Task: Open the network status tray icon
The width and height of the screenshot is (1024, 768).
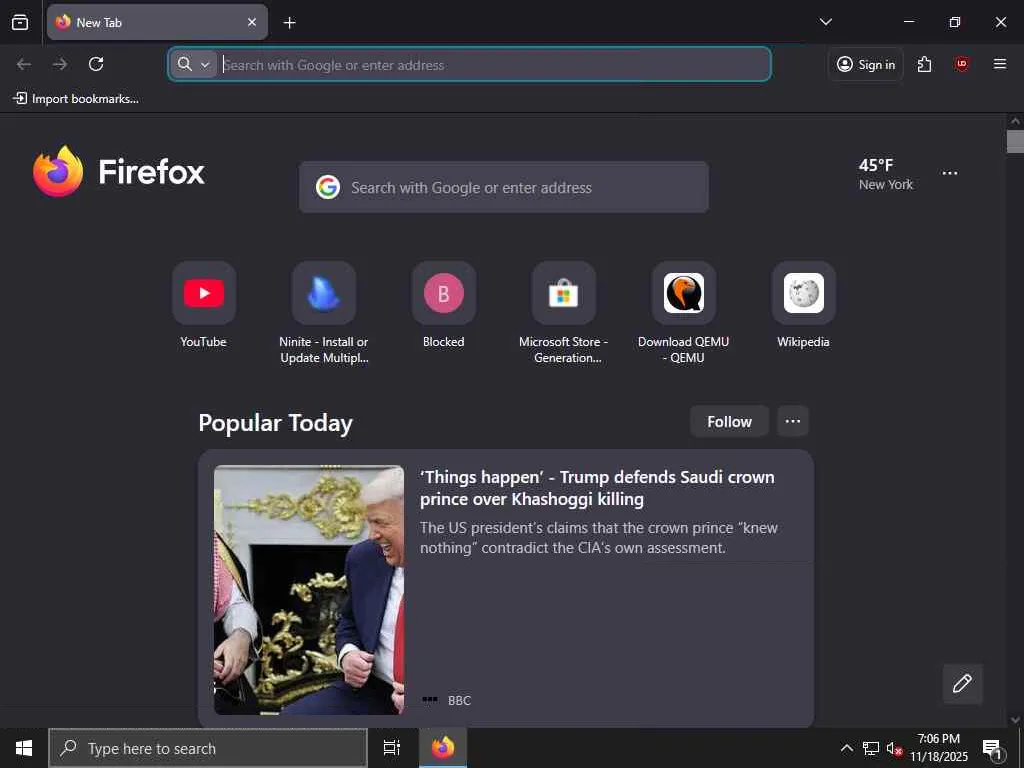Action: click(x=870, y=748)
